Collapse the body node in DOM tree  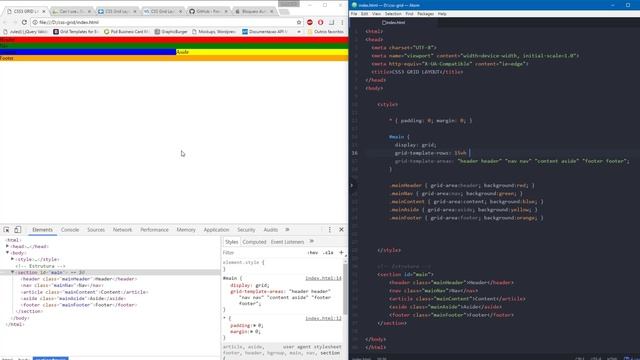pos(7,253)
